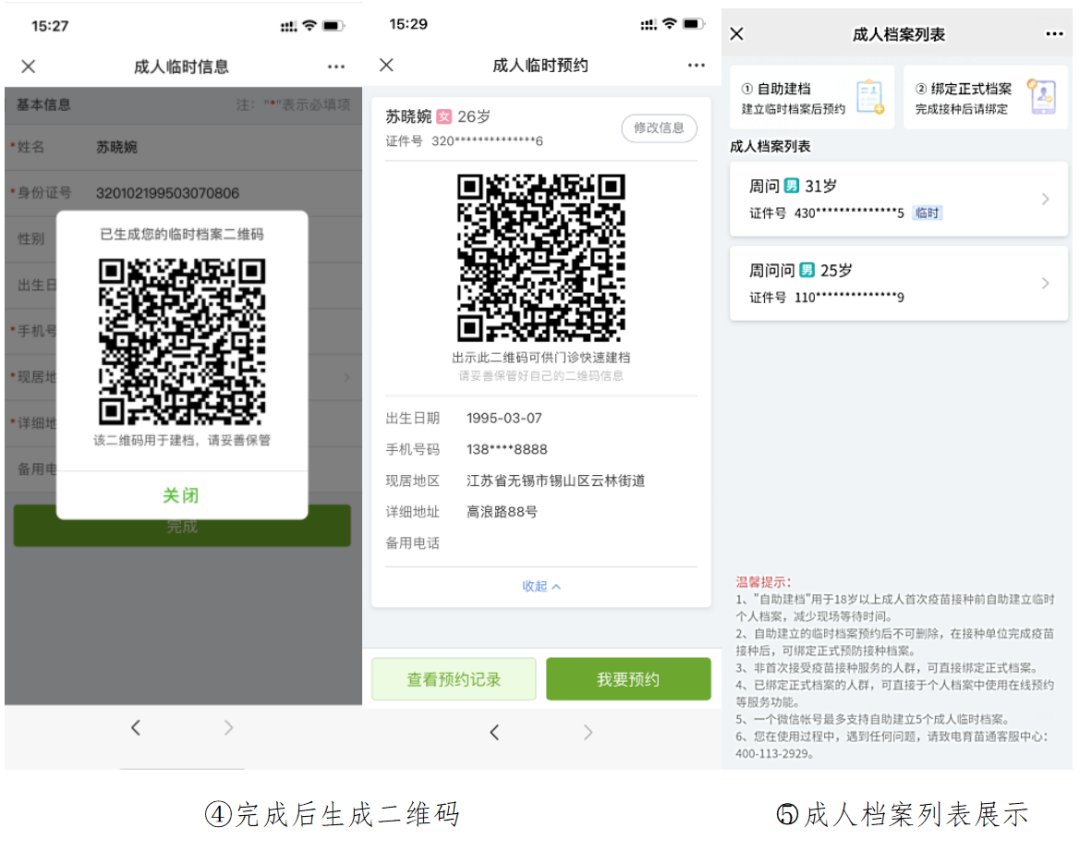Click the 修改信息 button
1080x852 pixels.
659,128
